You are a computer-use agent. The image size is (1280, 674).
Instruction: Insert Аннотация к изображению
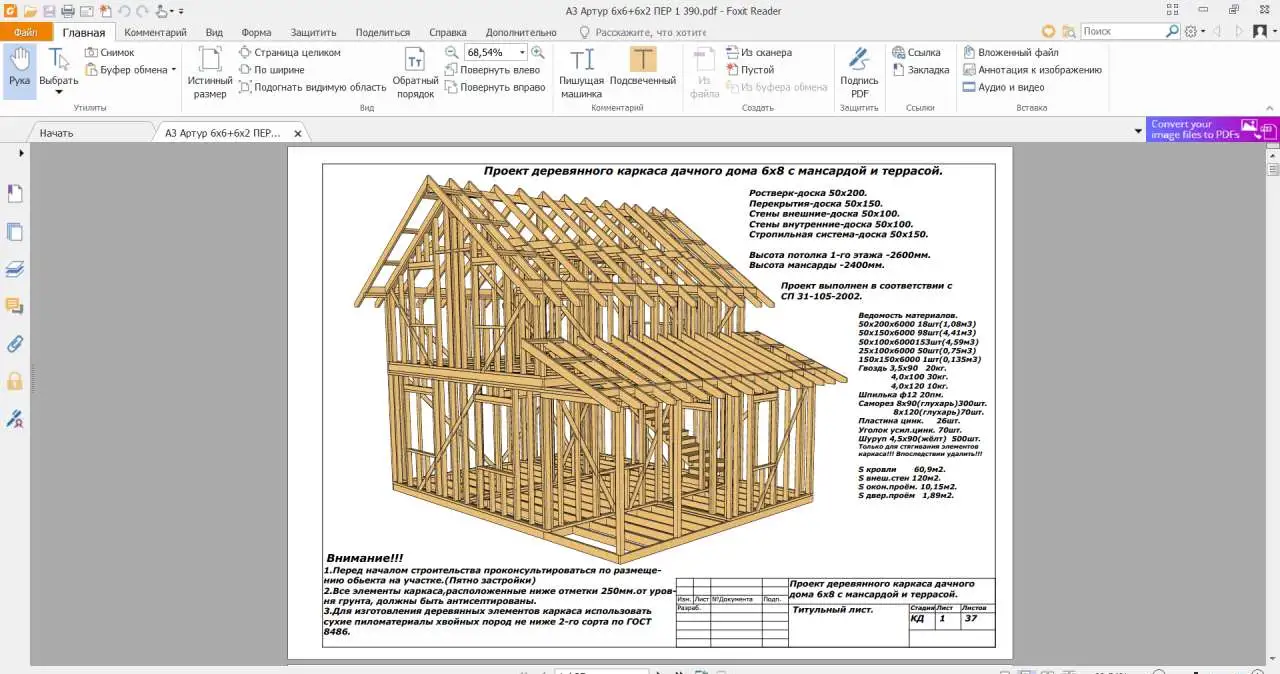click(1032, 70)
